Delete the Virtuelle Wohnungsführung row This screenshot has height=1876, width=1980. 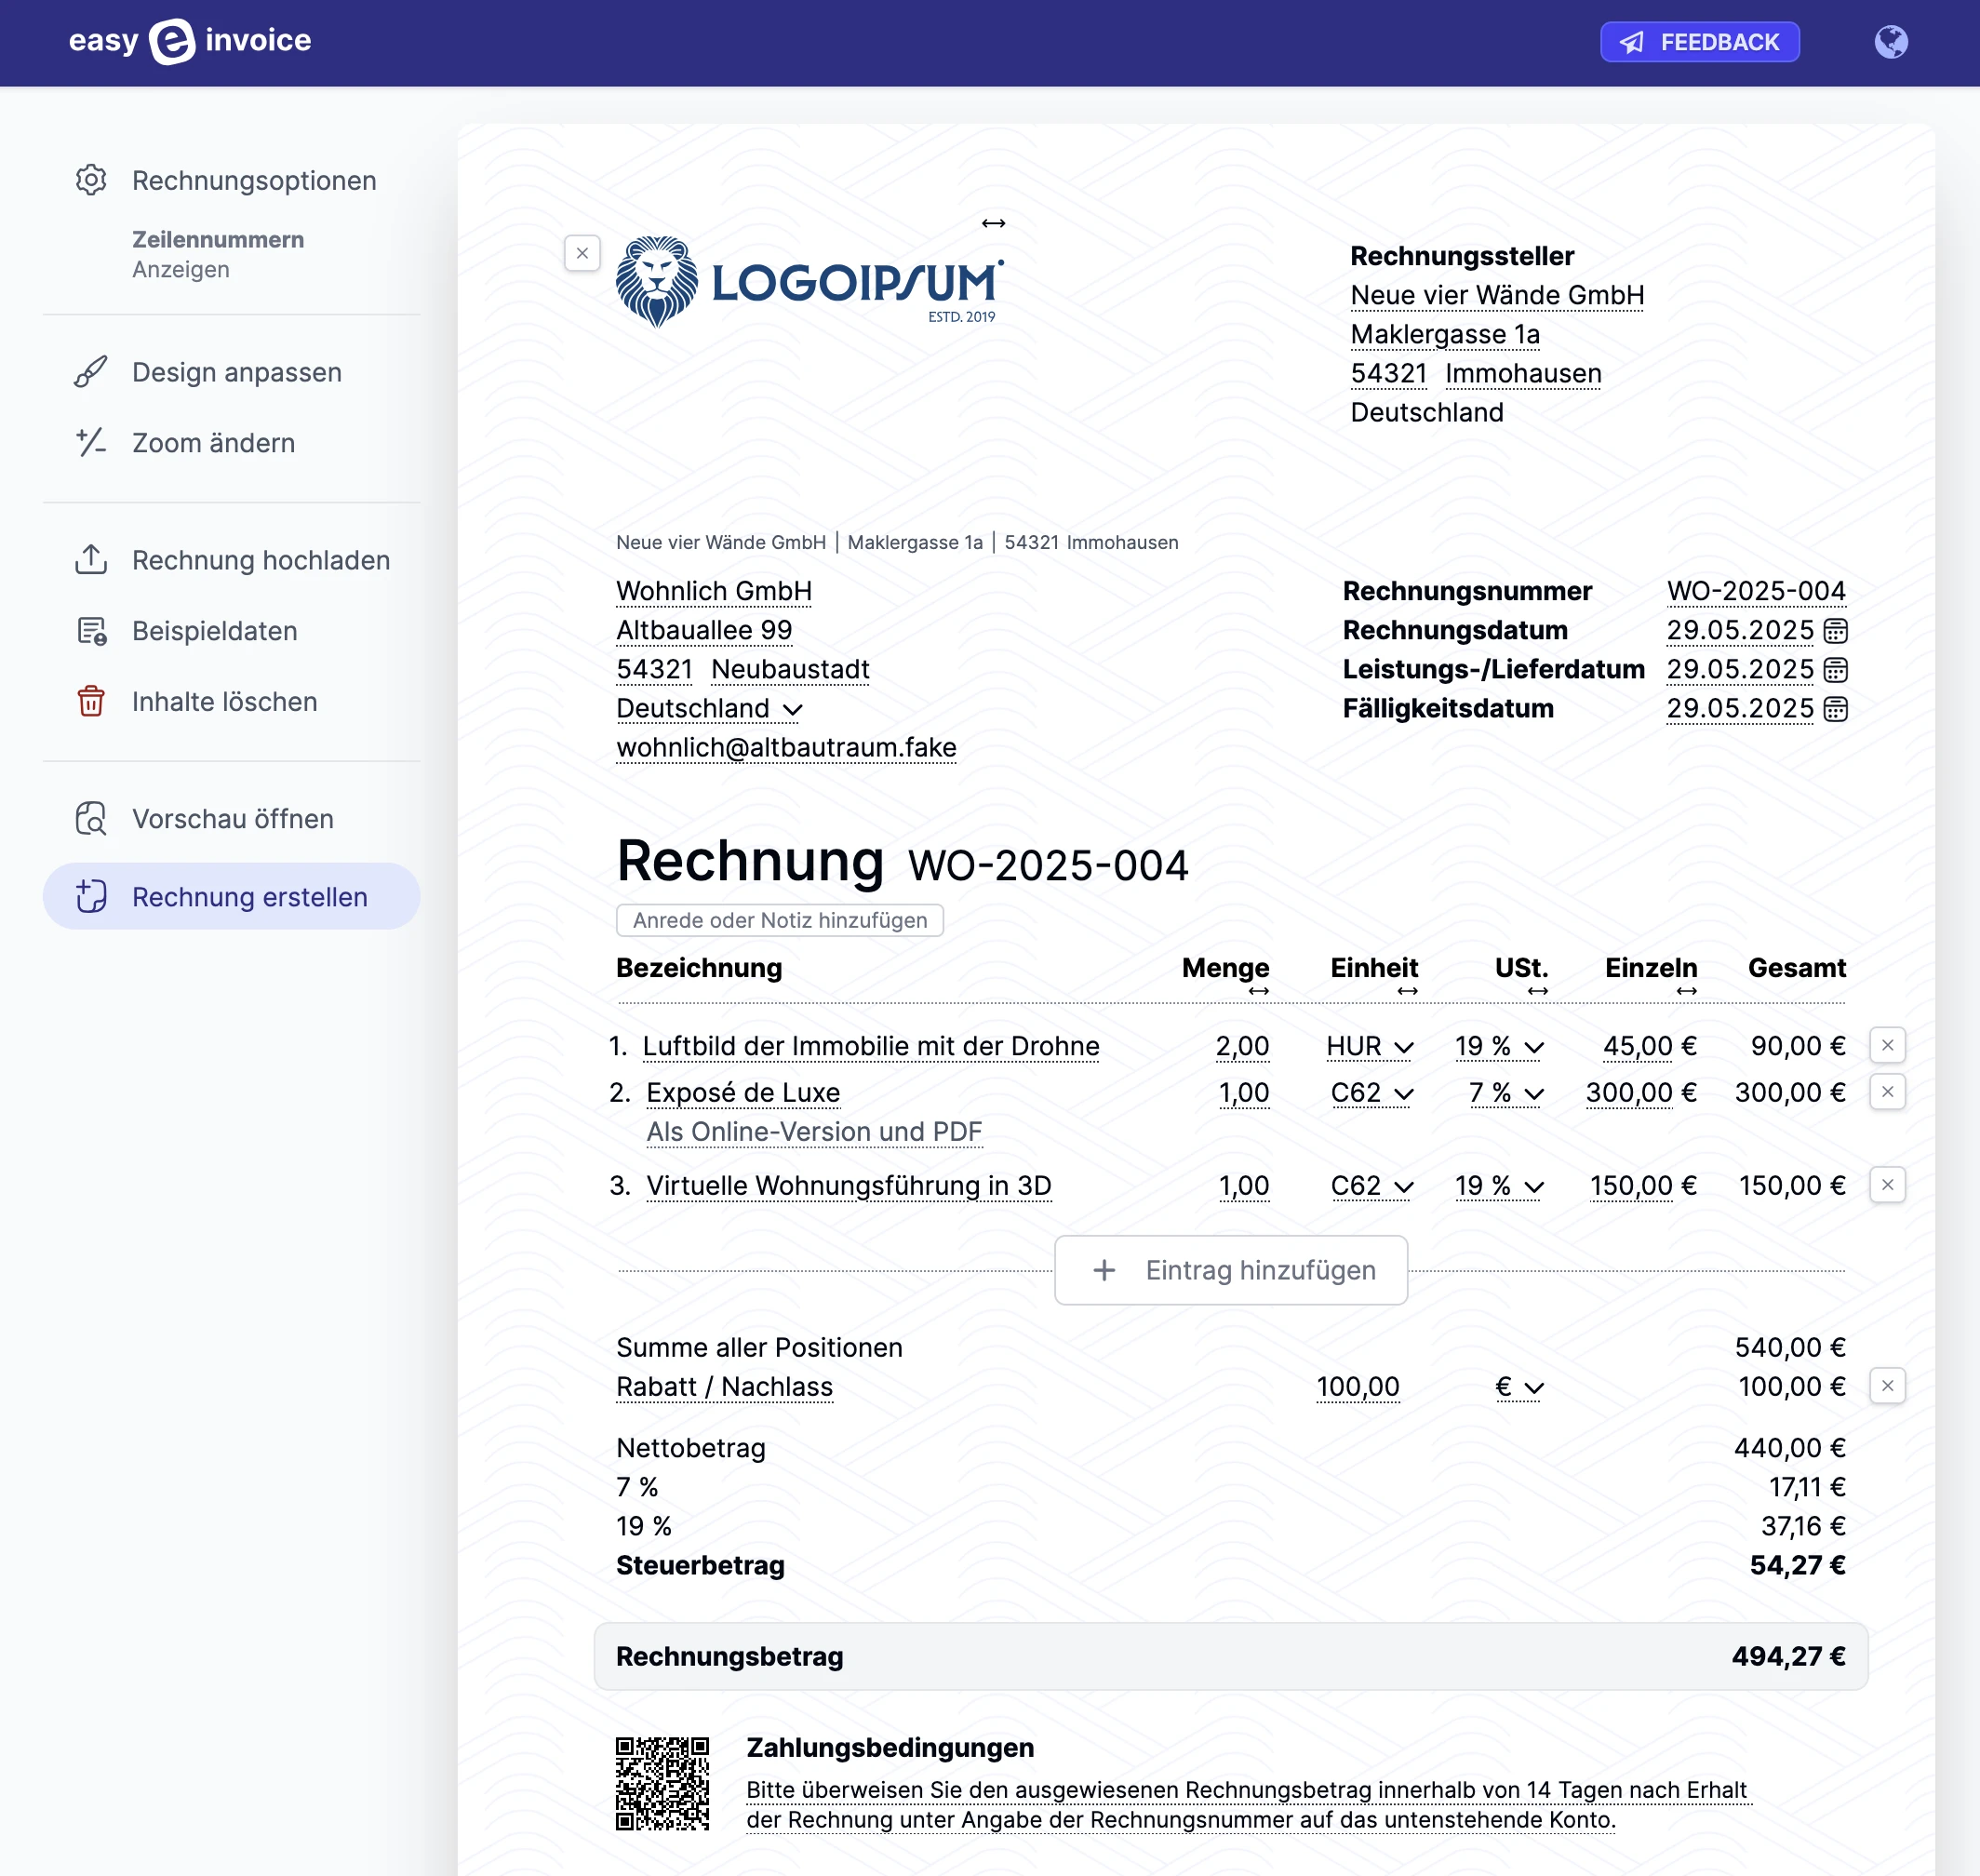(x=1887, y=1185)
